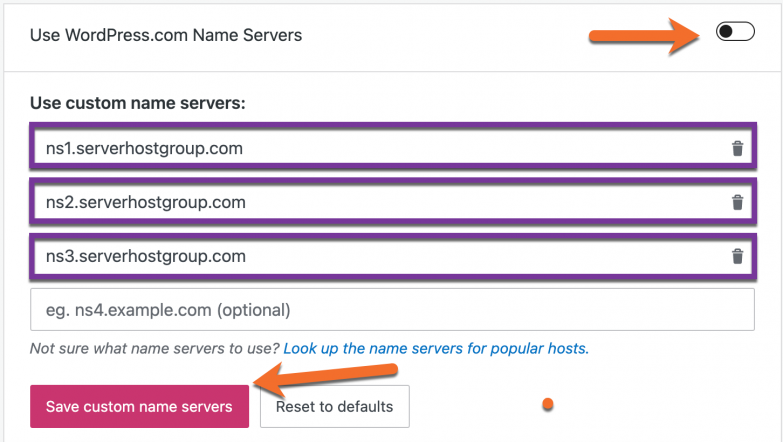
Task: Click the orange arrow pointing at Save button
Action: (x=318, y=377)
